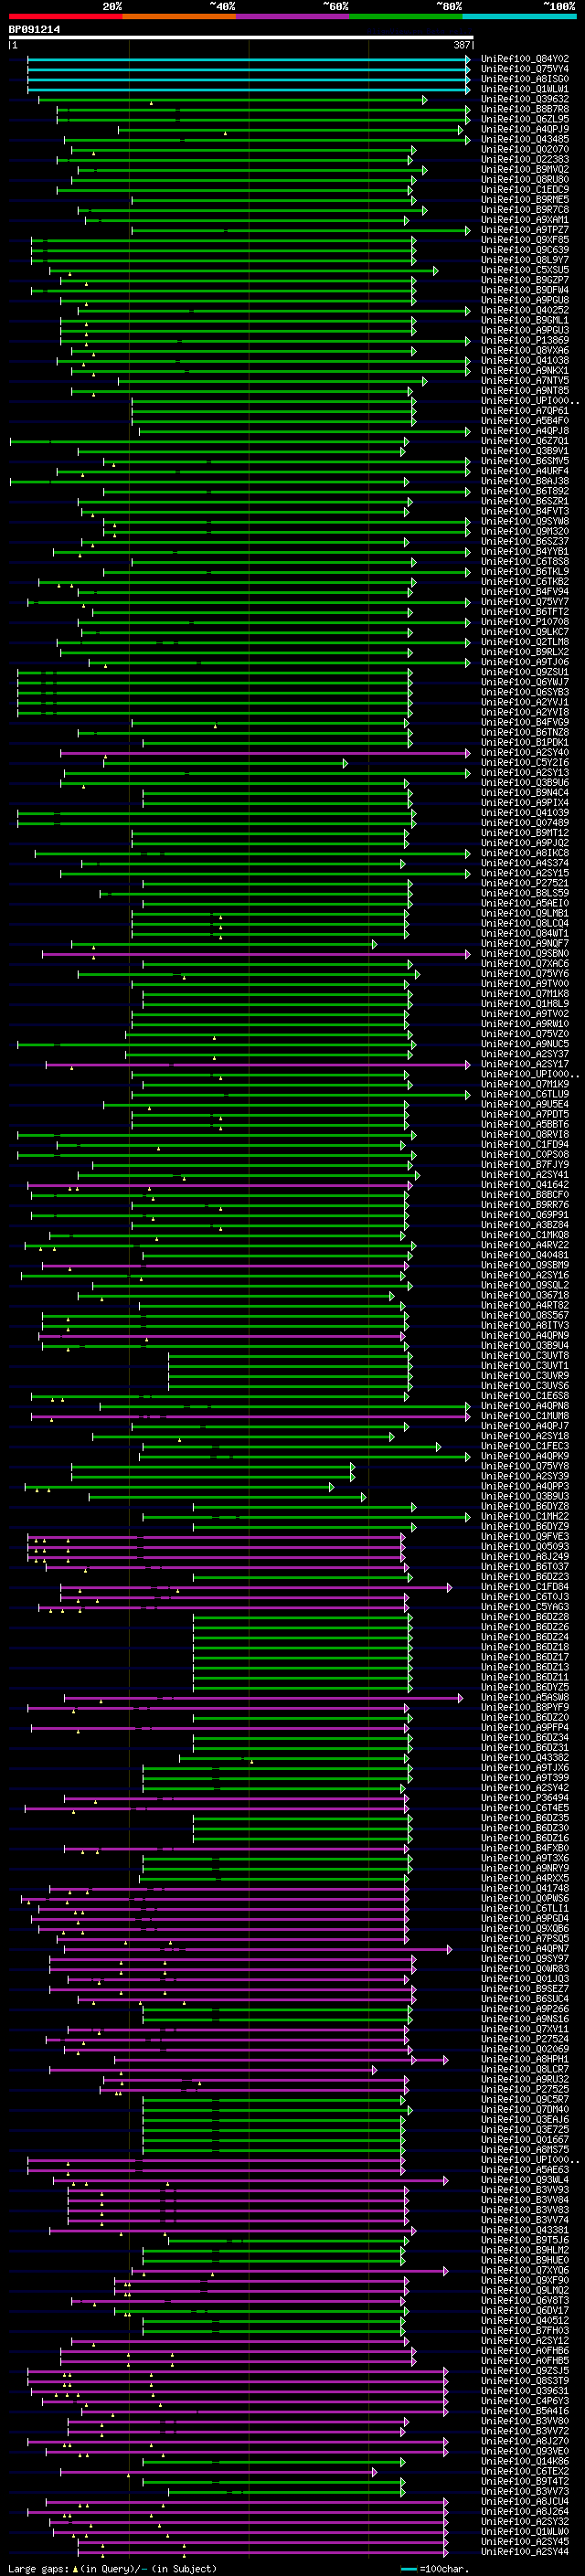Open hit UniRef100_Q6Z7Q1
The image size is (585, 2576).
[525, 441]
